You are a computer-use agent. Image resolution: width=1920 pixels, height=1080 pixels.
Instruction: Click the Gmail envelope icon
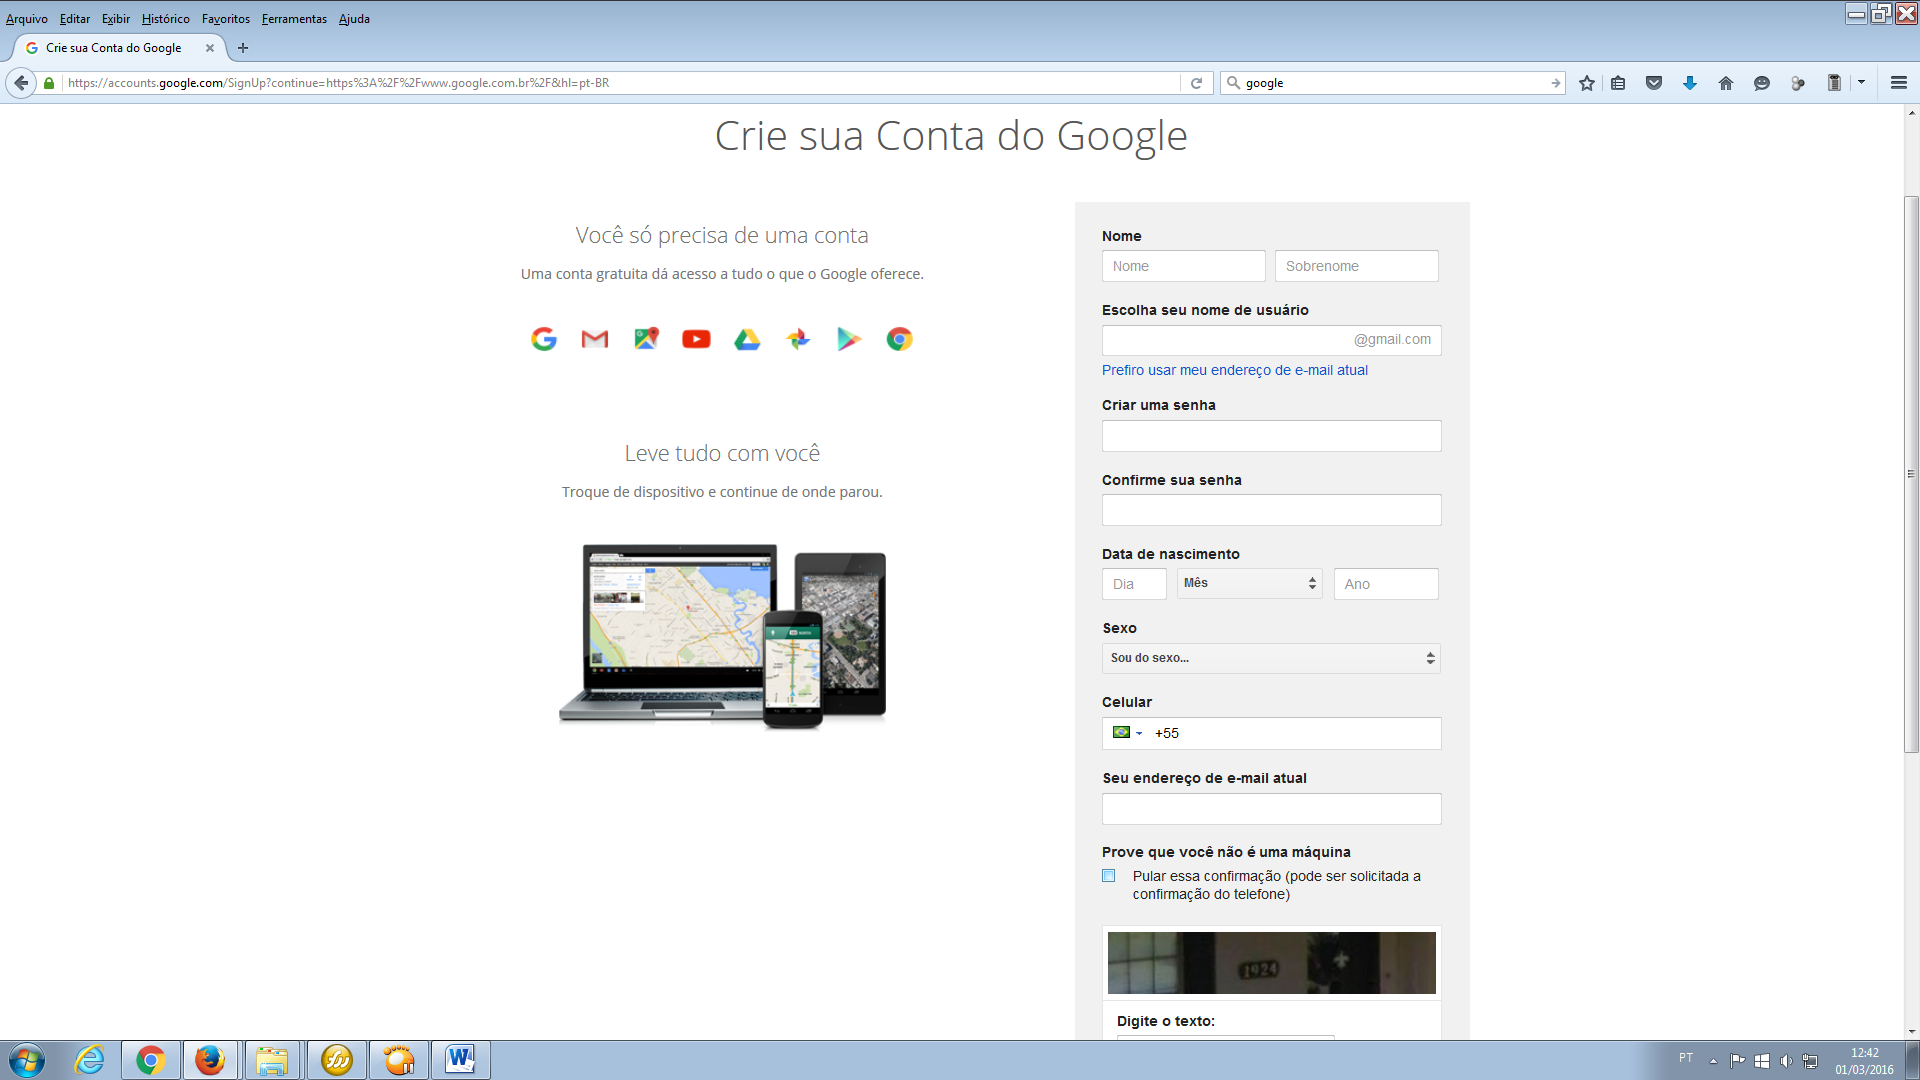(595, 339)
